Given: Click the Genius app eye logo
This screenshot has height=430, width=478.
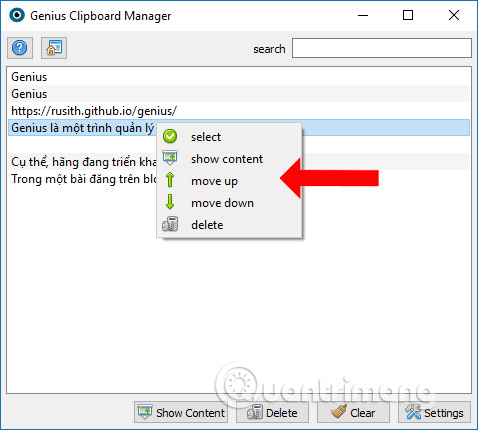Looking at the screenshot, I should pos(17,15).
